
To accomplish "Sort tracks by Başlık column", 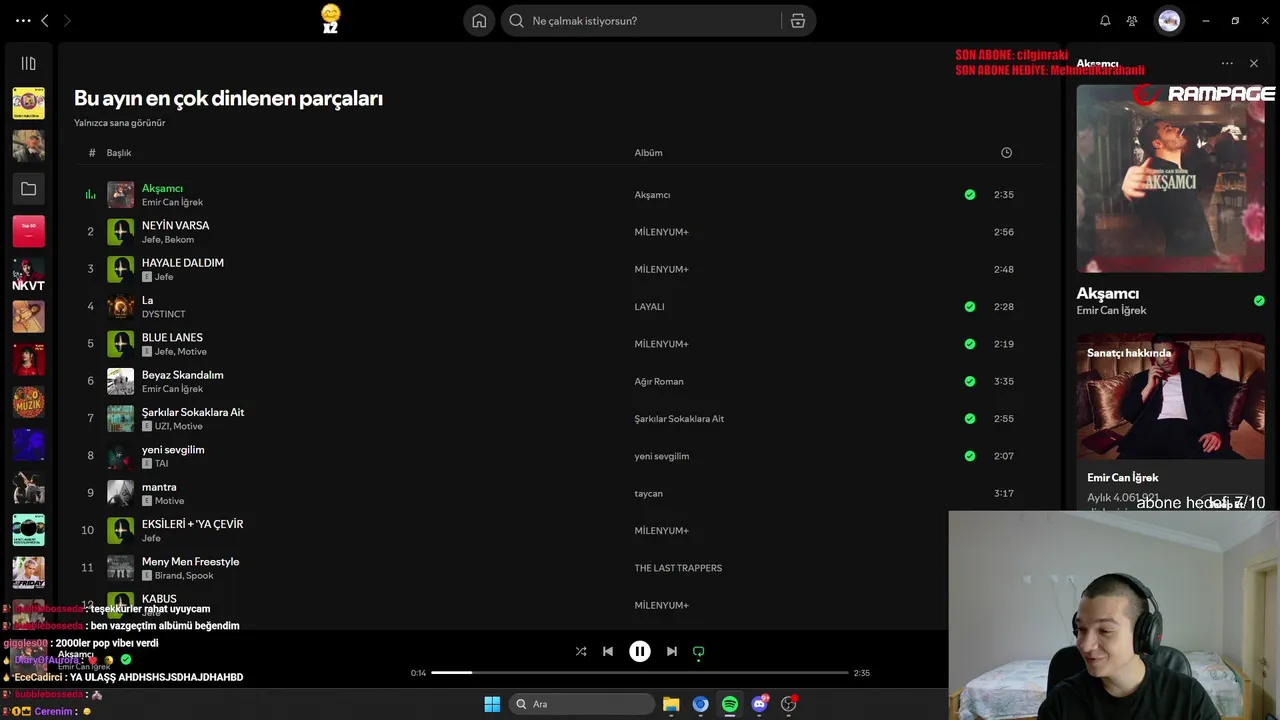I will 119,153.
